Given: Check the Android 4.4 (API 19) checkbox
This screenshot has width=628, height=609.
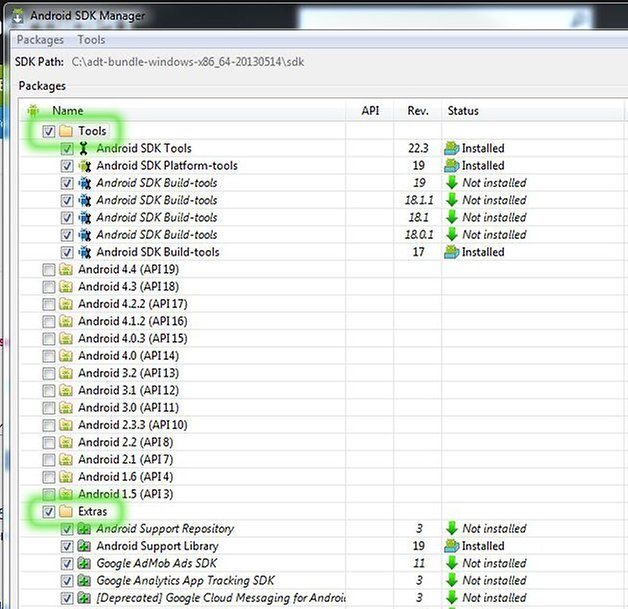Looking at the screenshot, I should [48, 270].
